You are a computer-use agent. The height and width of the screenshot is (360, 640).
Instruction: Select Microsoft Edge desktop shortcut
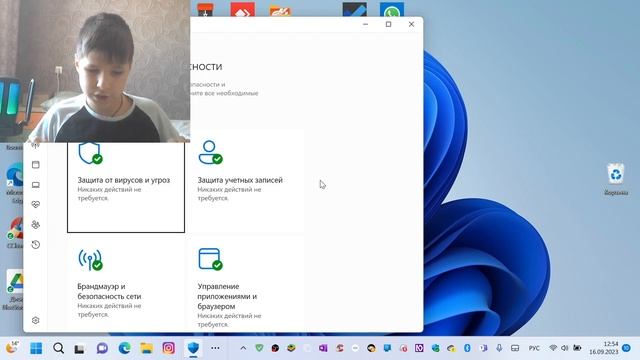tap(15, 183)
